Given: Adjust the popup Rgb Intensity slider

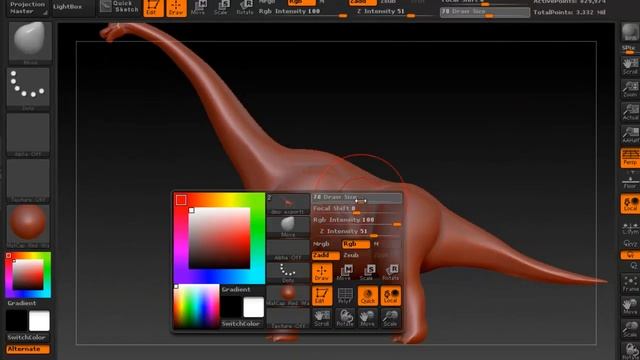Looking at the screenshot, I should point(357,221).
